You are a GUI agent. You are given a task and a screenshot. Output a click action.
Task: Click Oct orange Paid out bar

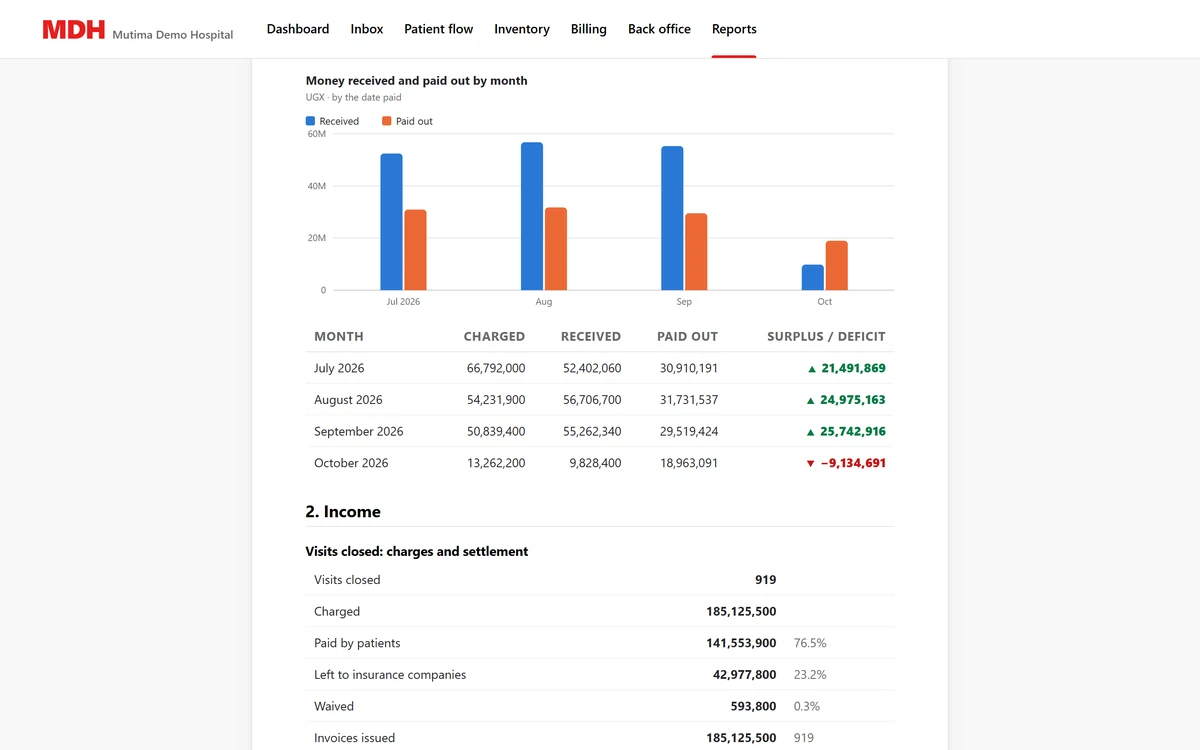click(x=837, y=266)
